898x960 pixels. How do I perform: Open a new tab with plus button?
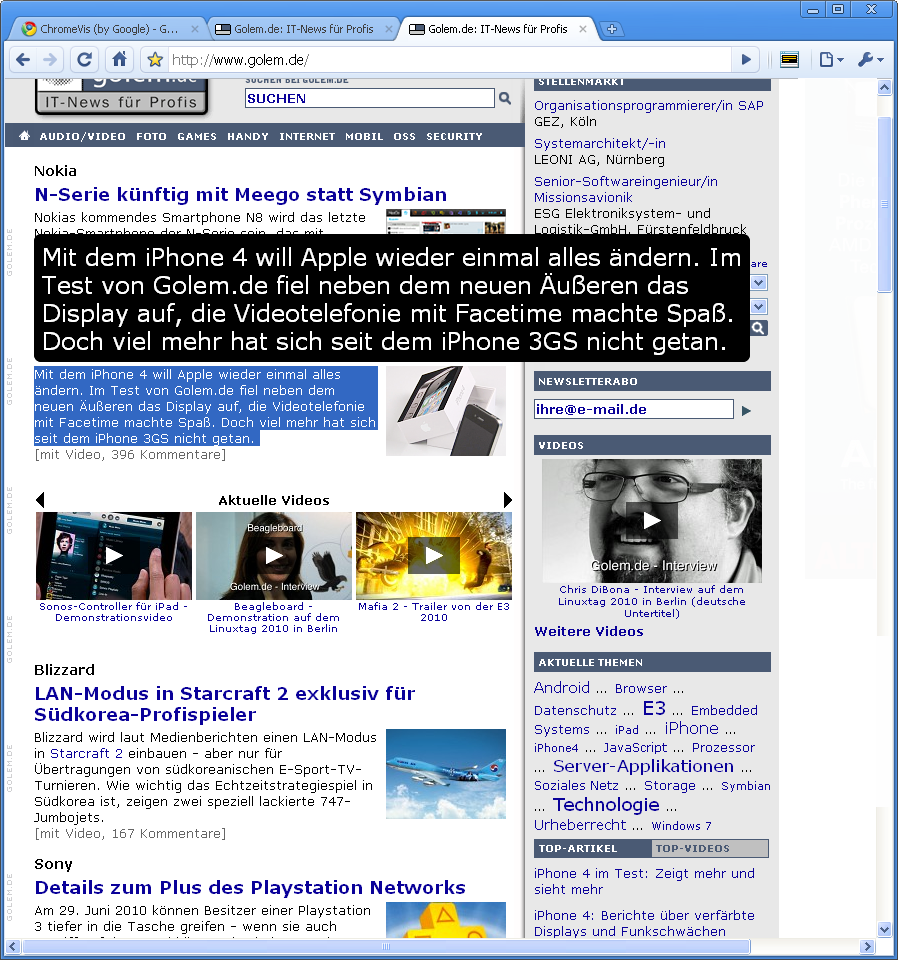point(612,29)
